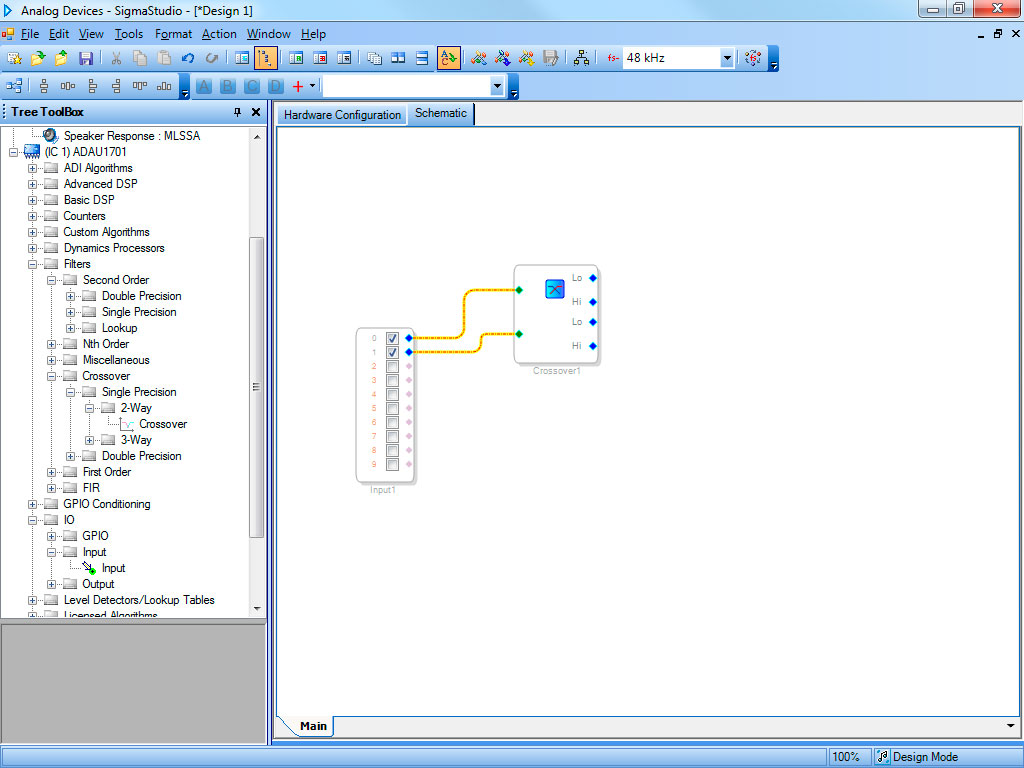
Task: Select the Crossover item under 2-Way
Action: (x=162, y=424)
